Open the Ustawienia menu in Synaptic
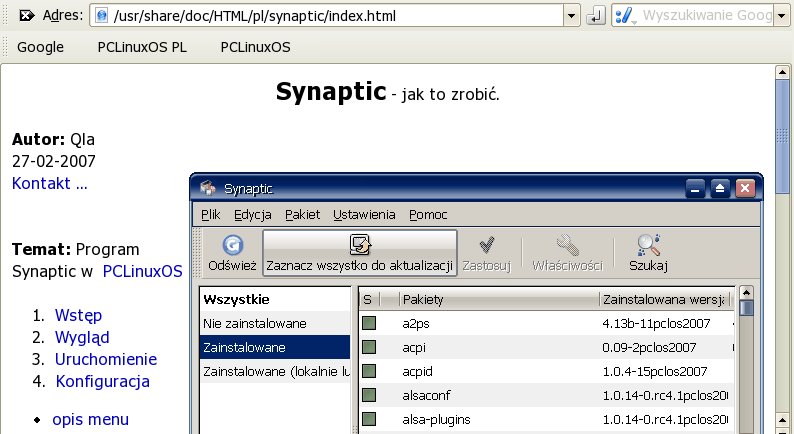 364,215
